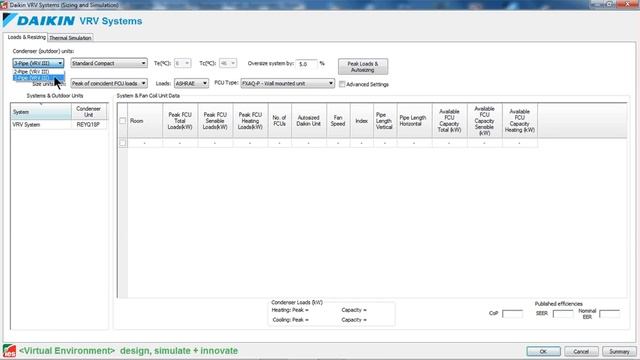Open the Tc(°C) dropdown

228,63
